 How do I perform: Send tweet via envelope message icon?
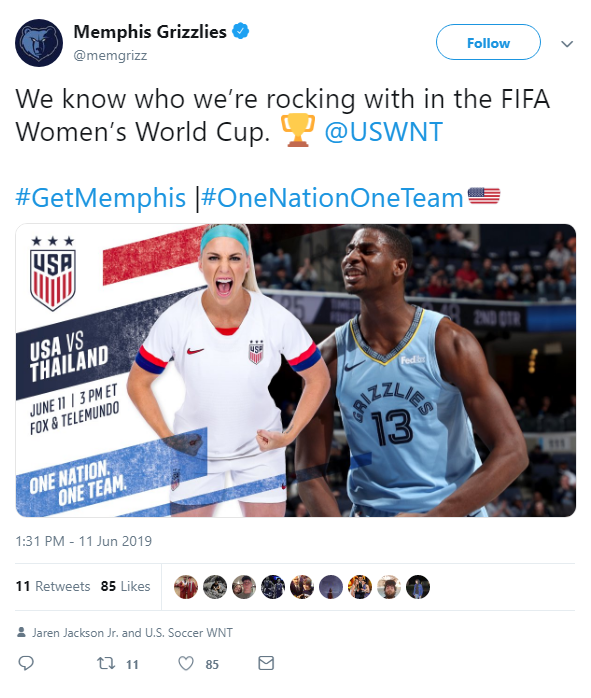[x=266, y=663]
